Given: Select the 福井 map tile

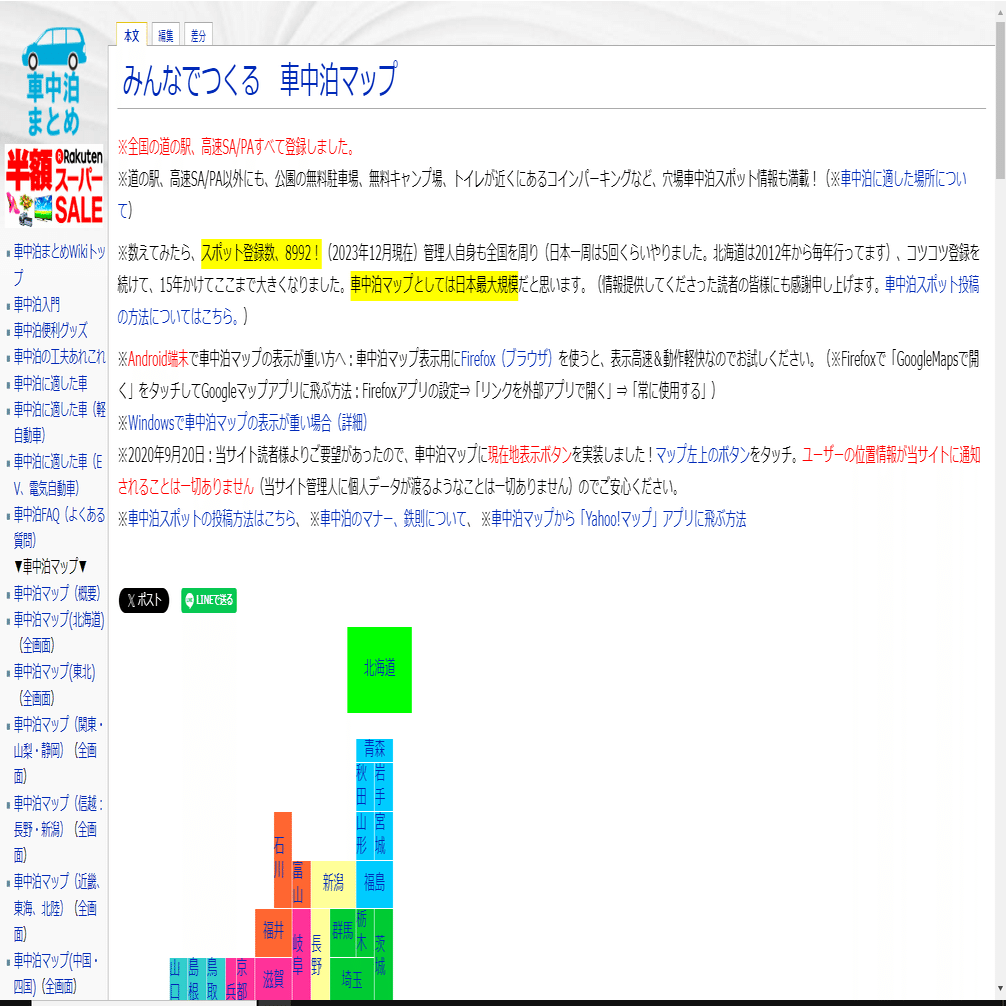Looking at the screenshot, I should (x=273, y=932).
